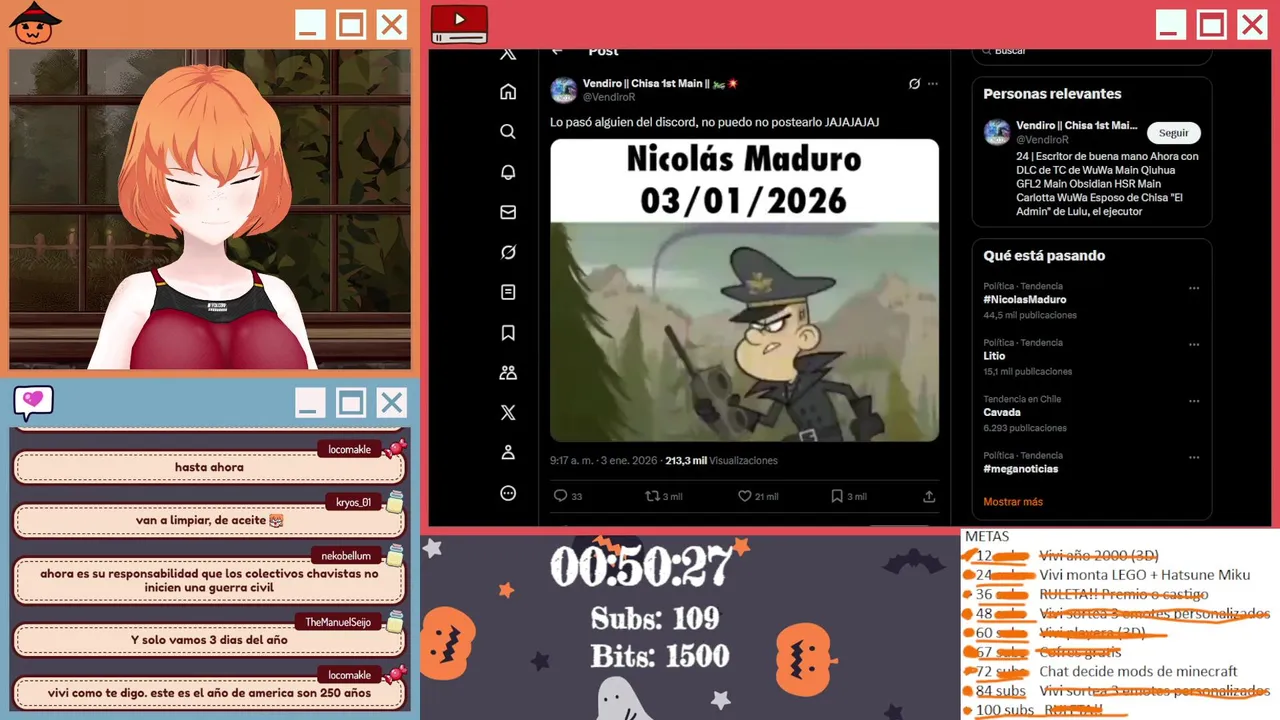The height and width of the screenshot is (720, 1280).
Task: Open the More circle icon in sidebar
Action: pyautogui.click(x=508, y=492)
